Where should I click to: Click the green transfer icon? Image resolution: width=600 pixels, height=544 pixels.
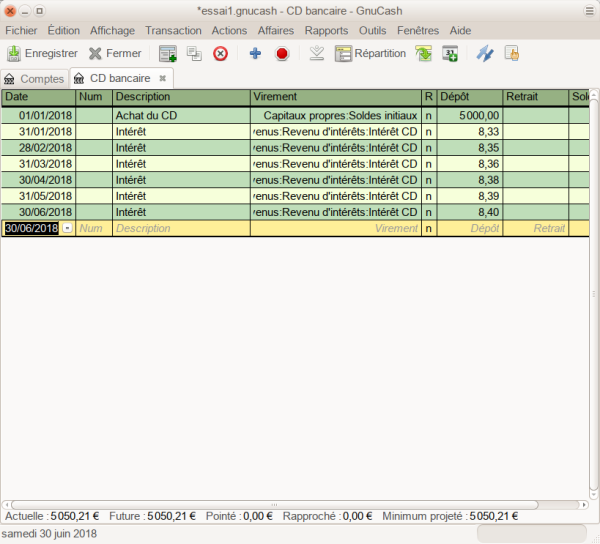click(x=424, y=53)
